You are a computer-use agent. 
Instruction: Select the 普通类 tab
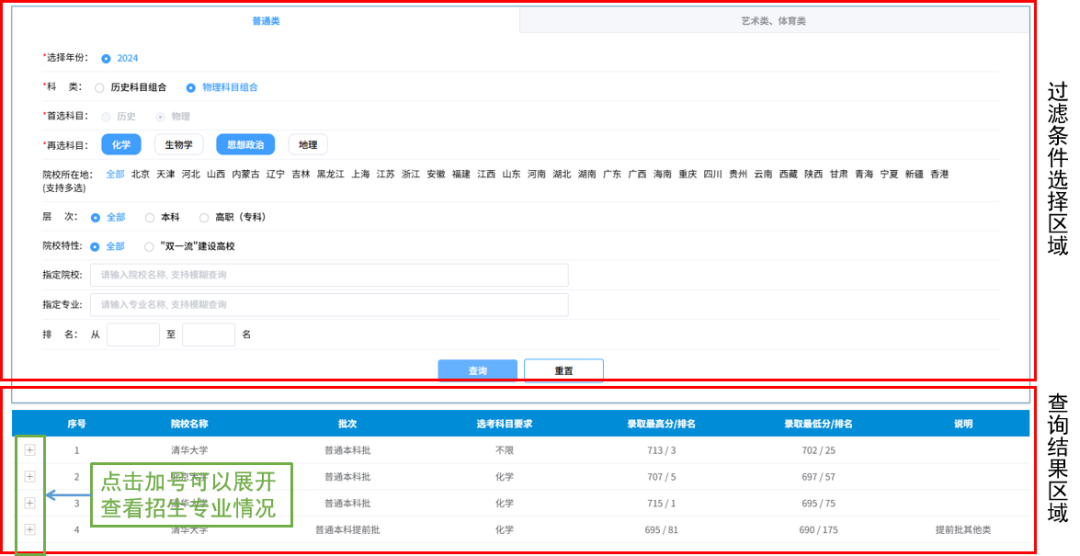tap(265, 21)
